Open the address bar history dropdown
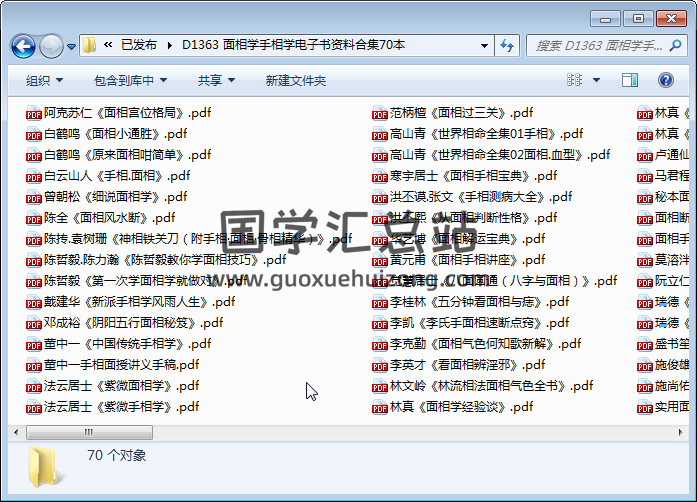 tap(484, 45)
